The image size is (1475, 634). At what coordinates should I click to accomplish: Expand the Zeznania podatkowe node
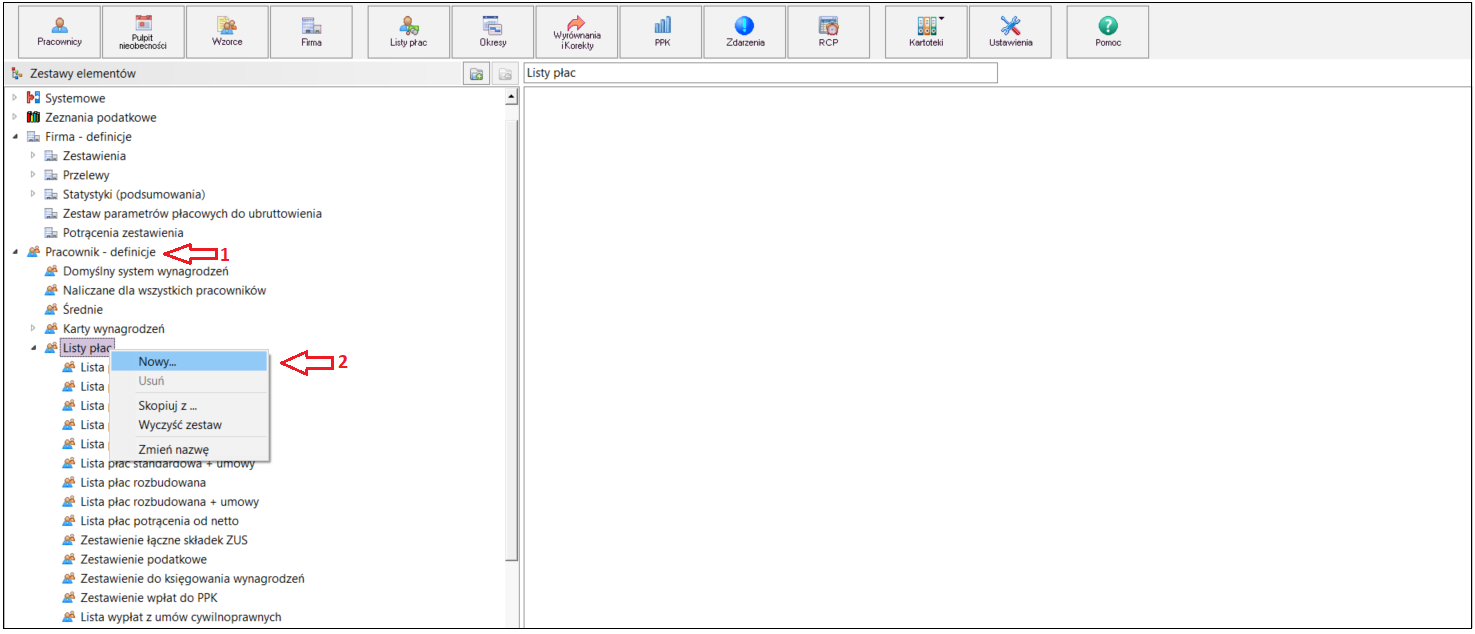(x=15, y=117)
